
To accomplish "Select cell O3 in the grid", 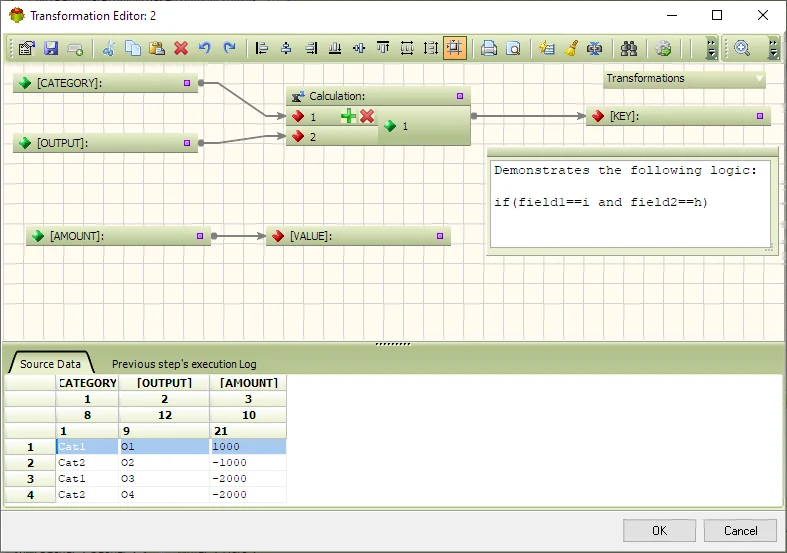I will tap(164, 479).
